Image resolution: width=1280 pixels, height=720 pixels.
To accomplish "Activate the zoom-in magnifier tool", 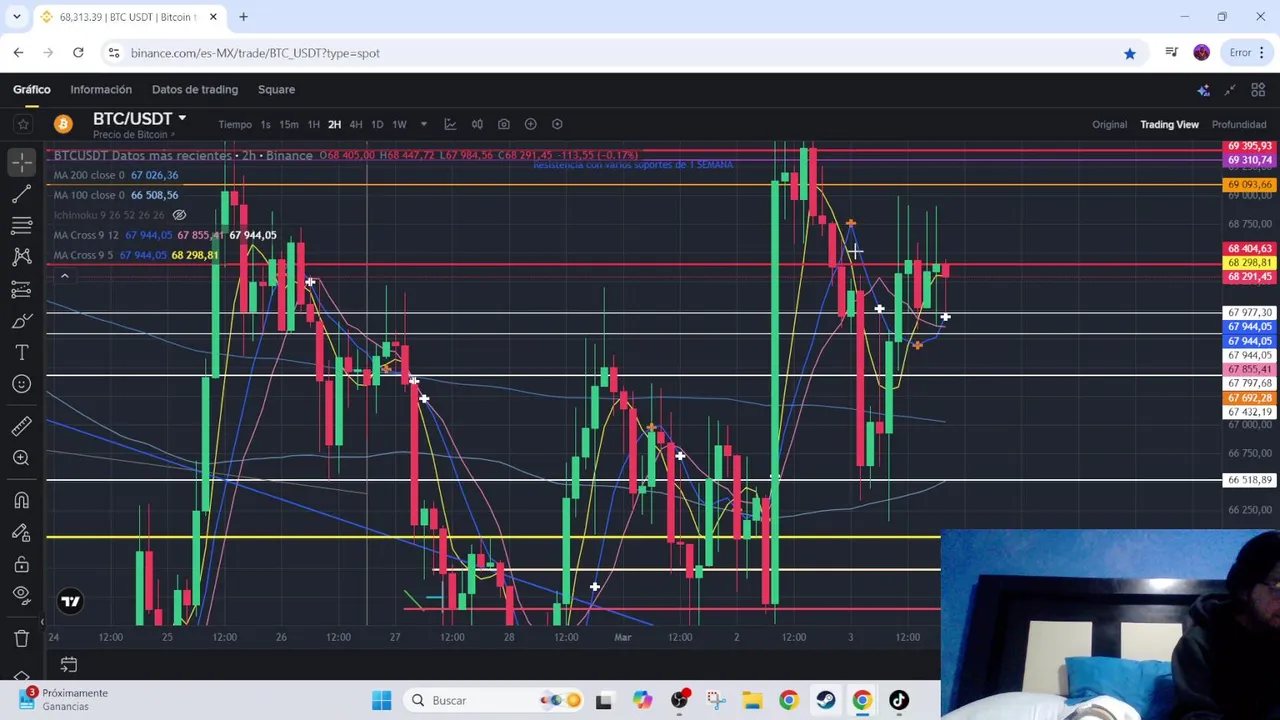I will click(x=22, y=458).
